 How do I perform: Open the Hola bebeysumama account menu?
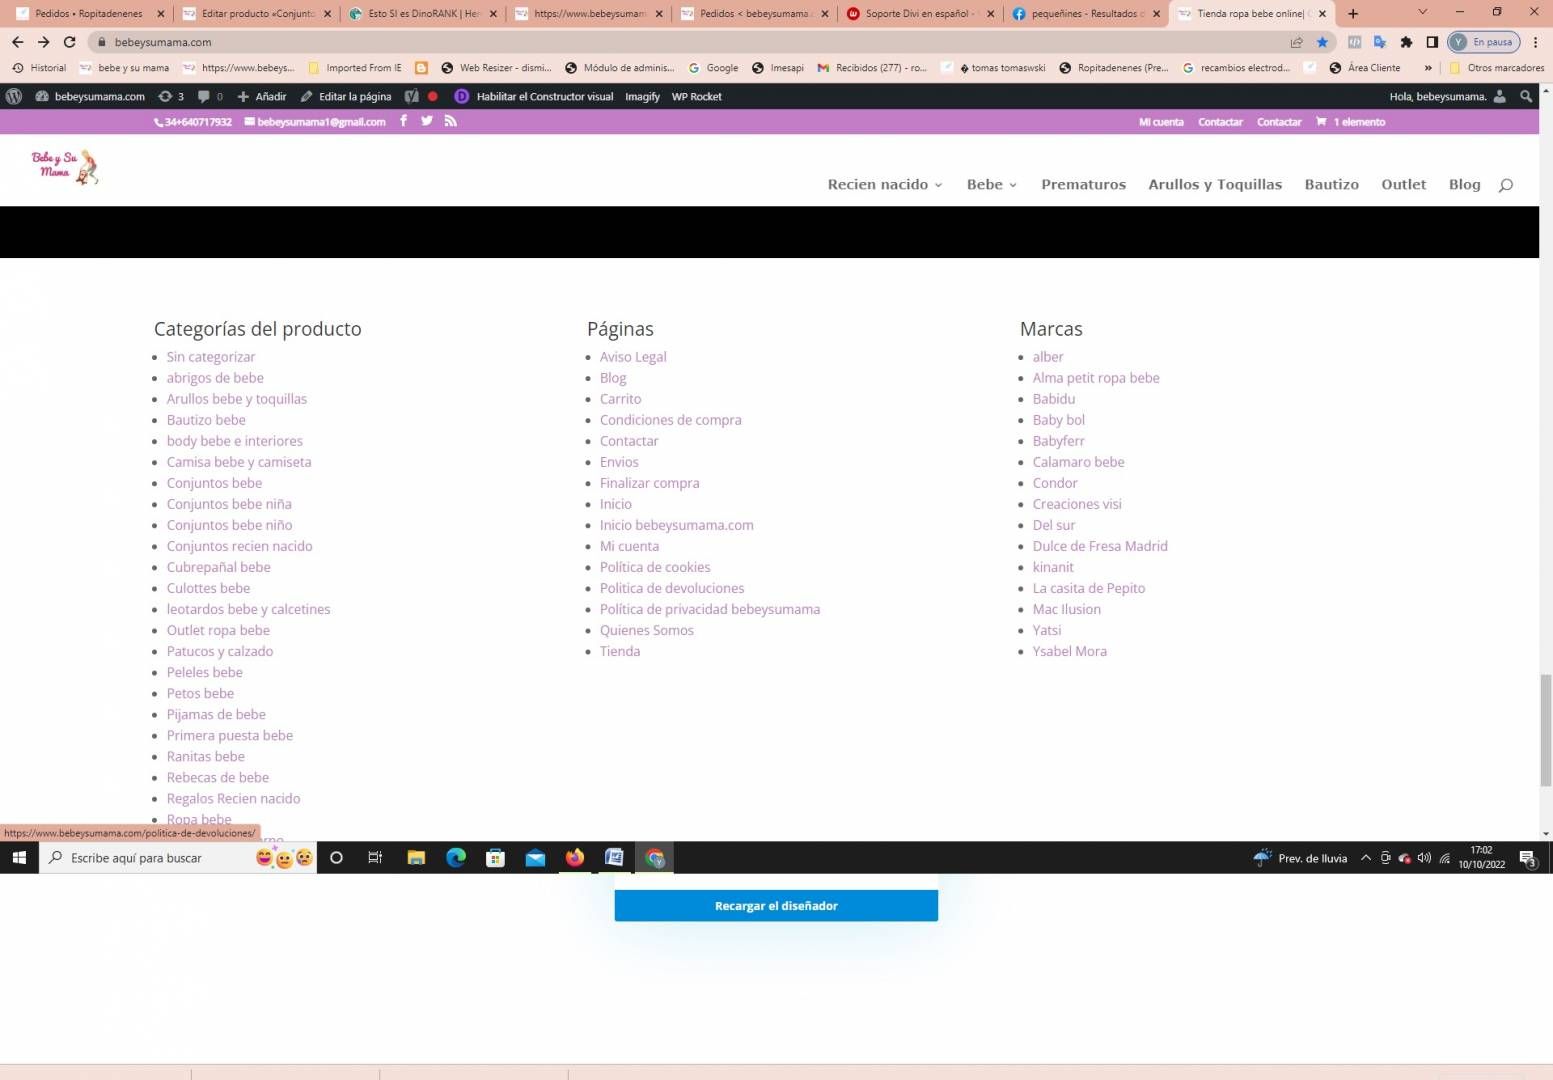[x=1447, y=96]
